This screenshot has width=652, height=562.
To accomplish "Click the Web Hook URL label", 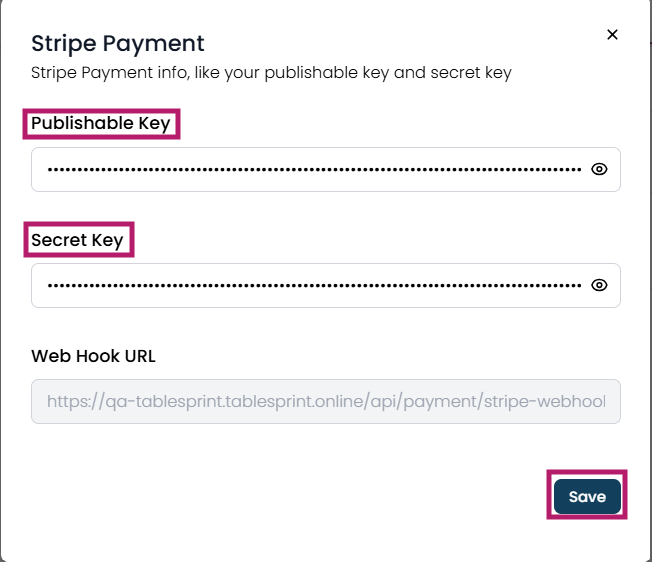I will tap(93, 356).
